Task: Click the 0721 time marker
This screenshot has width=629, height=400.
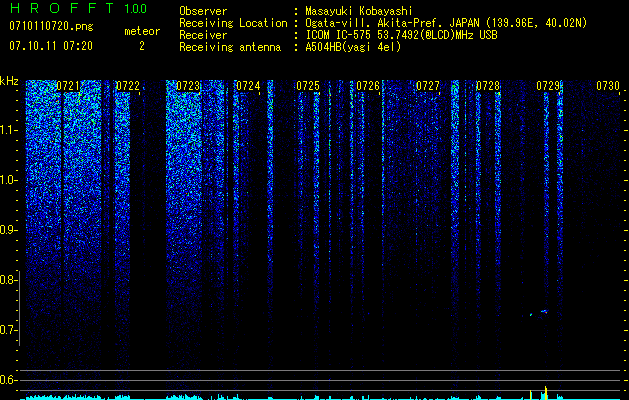Action: coord(68,86)
